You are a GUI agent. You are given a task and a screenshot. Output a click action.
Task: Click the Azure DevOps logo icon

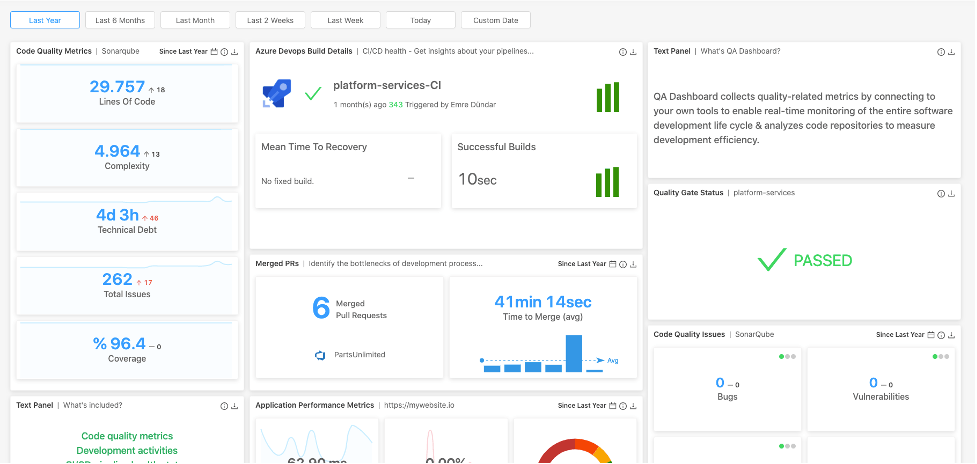pyautogui.click(x=275, y=95)
